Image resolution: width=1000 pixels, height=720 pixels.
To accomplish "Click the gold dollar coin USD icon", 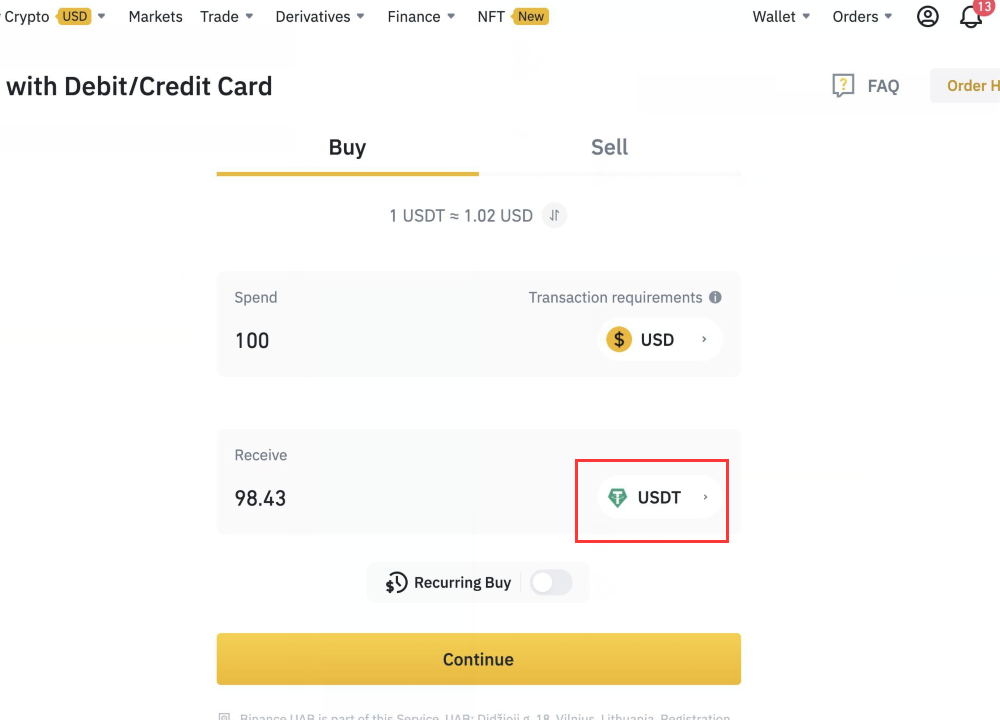I will point(617,339).
